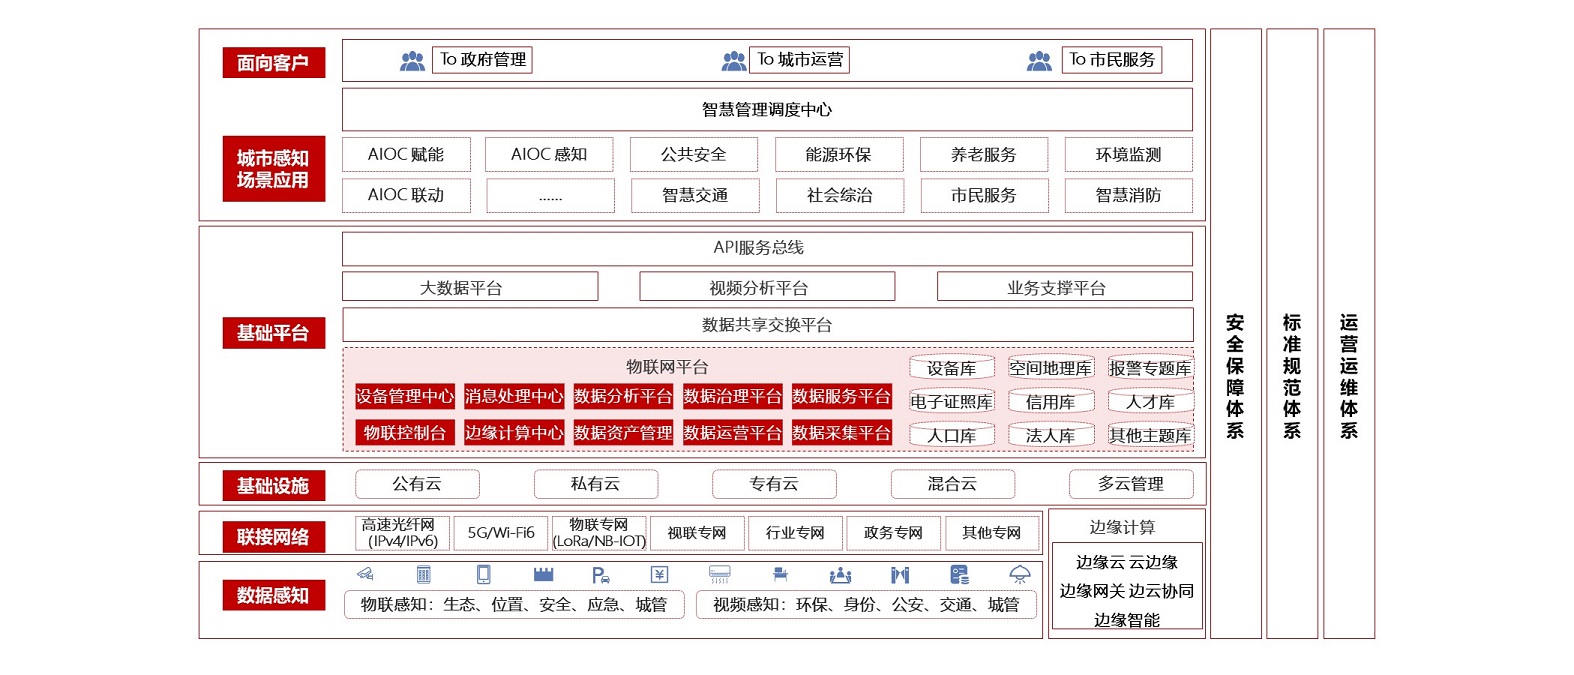The width and height of the screenshot is (1574, 675).
Task: Click the 电子证照库 database cylinder
Action: tap(951, 402)
